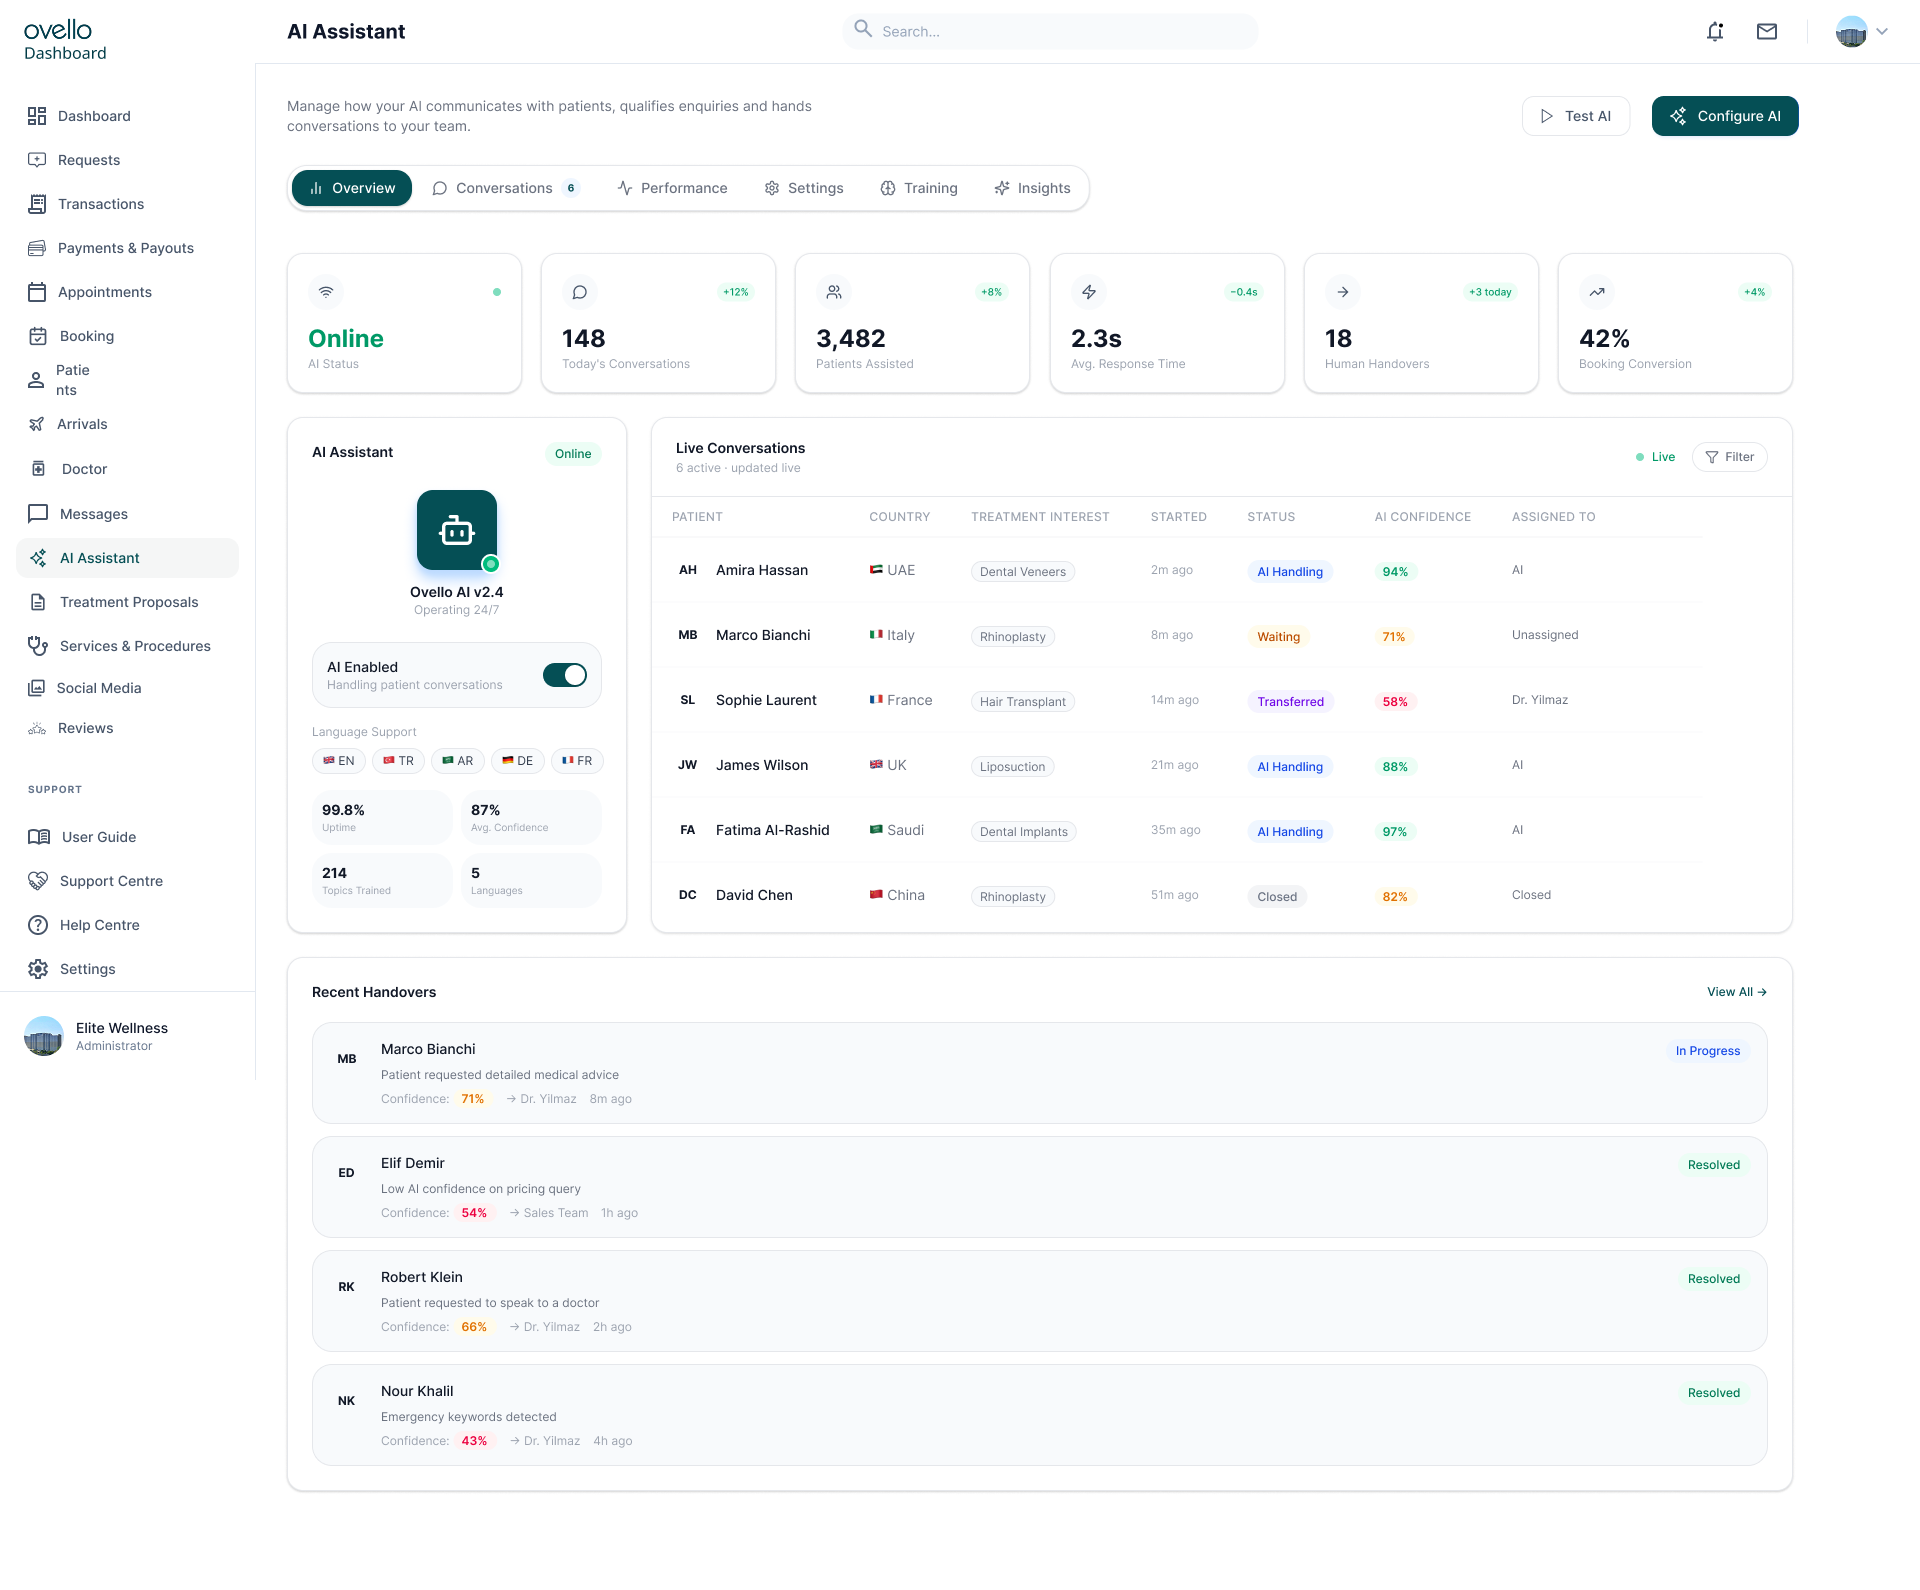
Task: Open the notifications bell icon
Action: [x=1715, y=32]
